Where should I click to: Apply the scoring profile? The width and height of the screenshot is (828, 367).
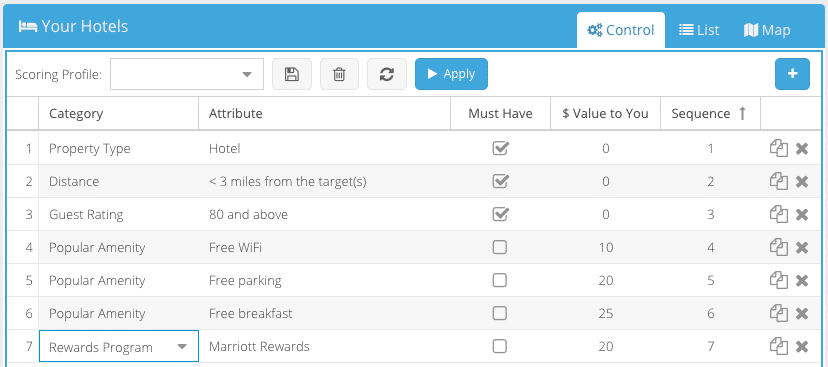point(451,74)
